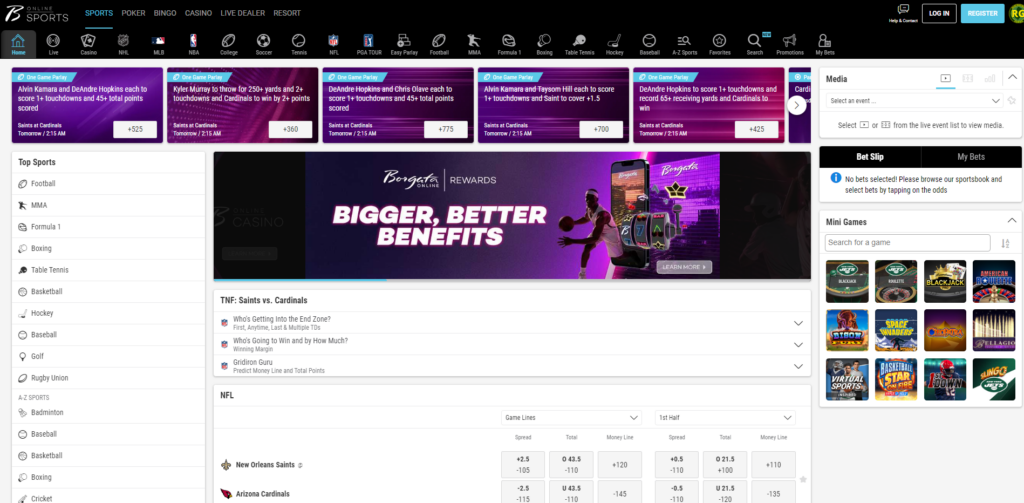Screen dimensions: 1024x503
Task: Add the +775 parlay odds
Action: point(446,129)
